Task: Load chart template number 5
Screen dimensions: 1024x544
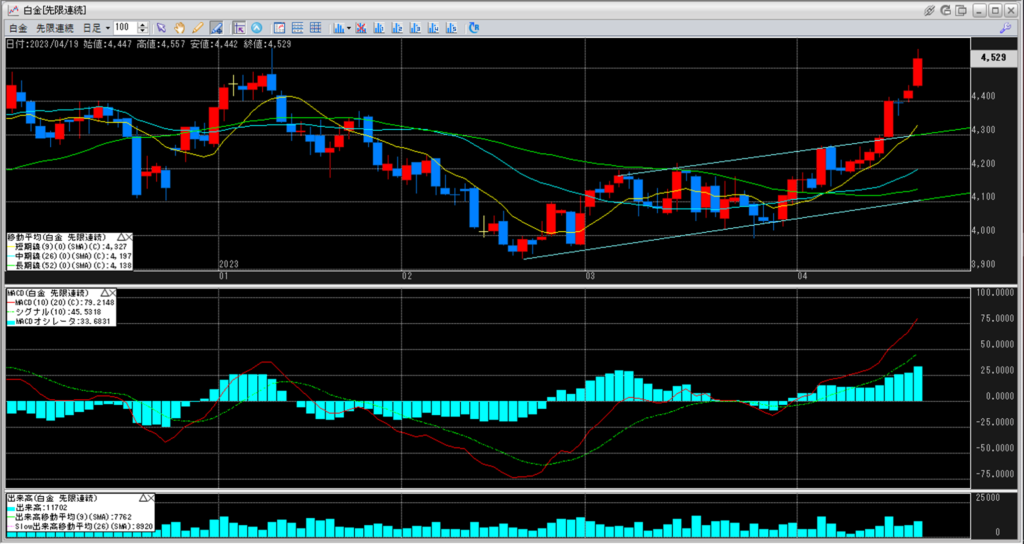Action: click(x=451, y=28)
